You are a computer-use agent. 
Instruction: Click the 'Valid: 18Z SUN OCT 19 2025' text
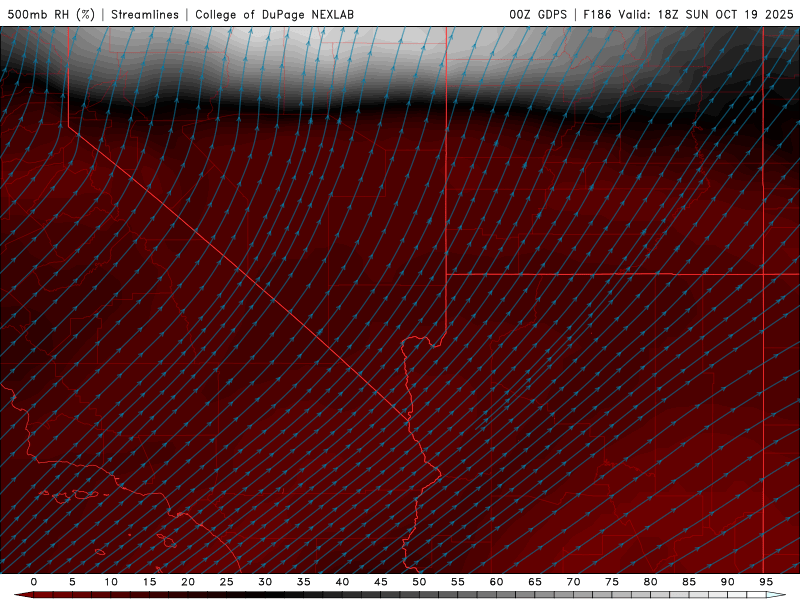tap(706, 14)
